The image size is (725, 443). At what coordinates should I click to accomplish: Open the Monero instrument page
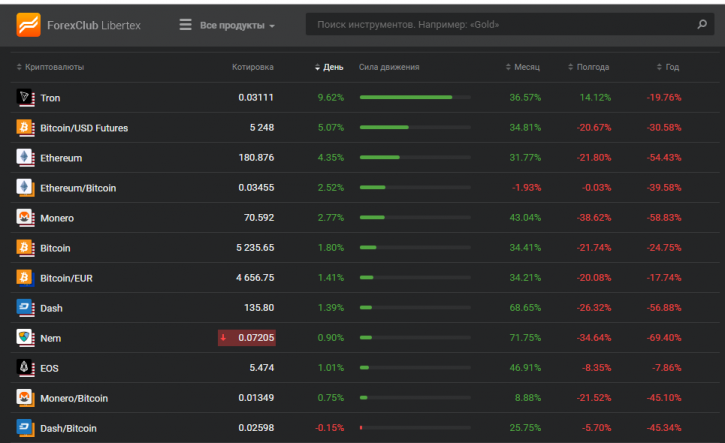click(57, 218)
